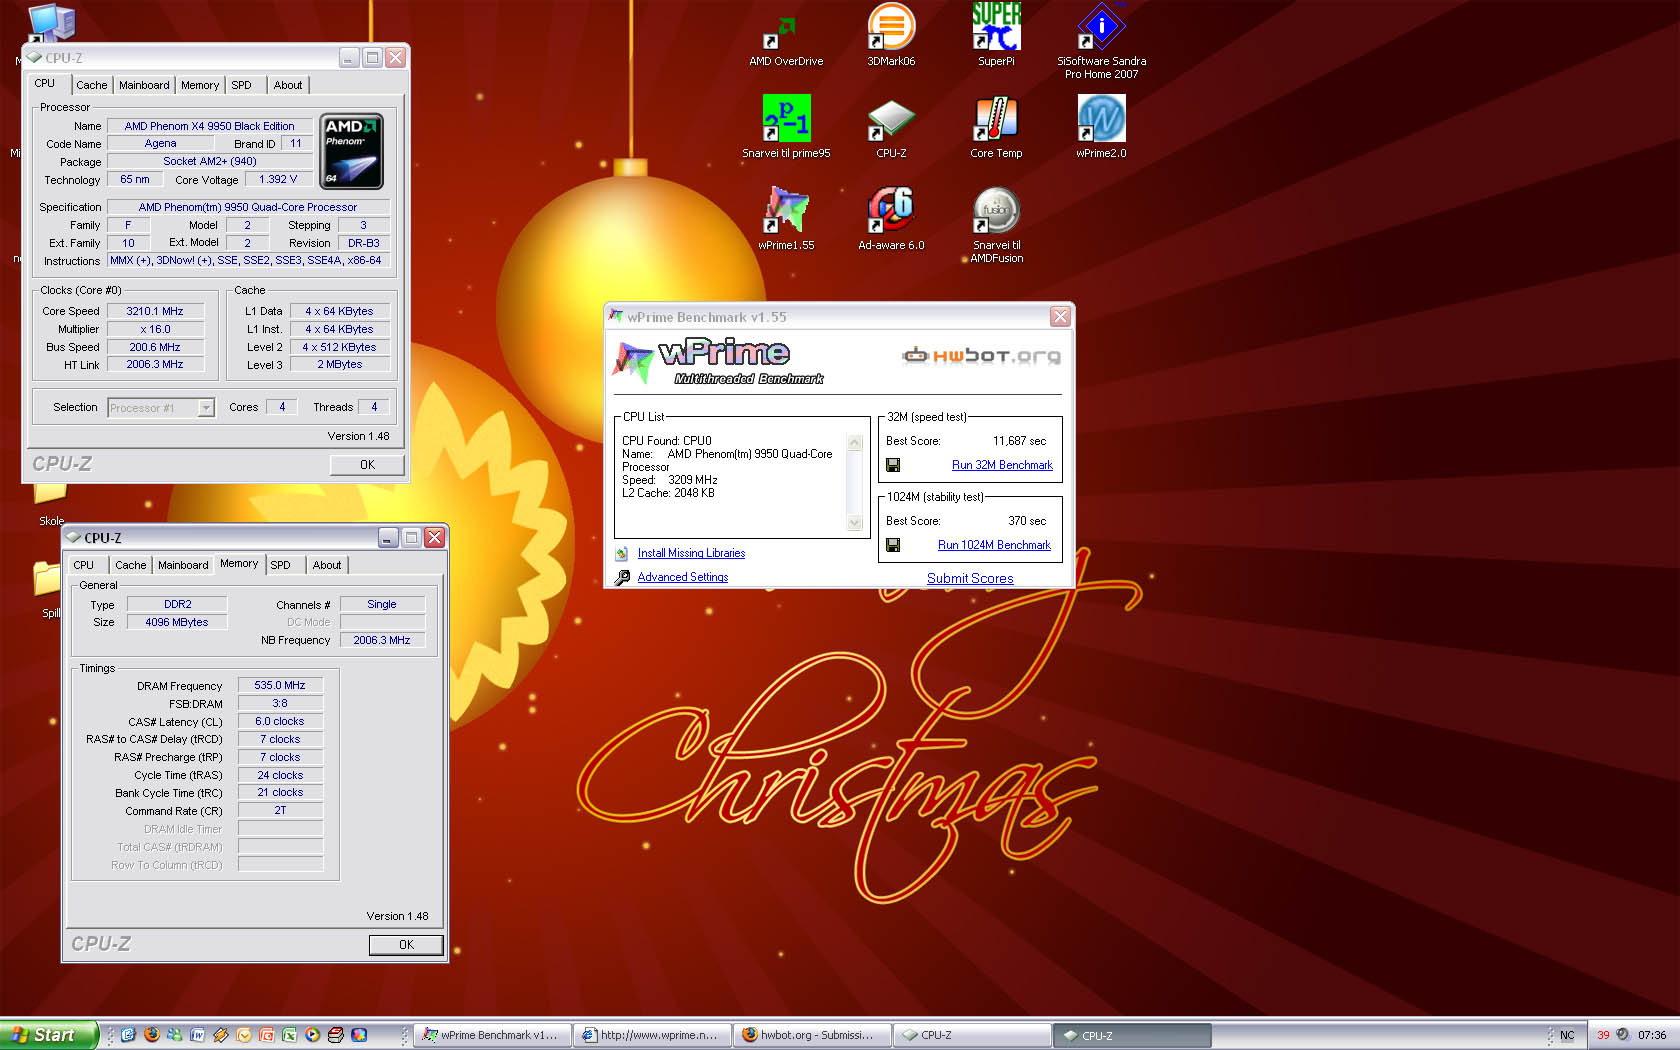The width and height of the screenshot is (1680, 1050).
Task: Open the AMD OverDrive desktop shortcut
Action: (x=786, y=40)
